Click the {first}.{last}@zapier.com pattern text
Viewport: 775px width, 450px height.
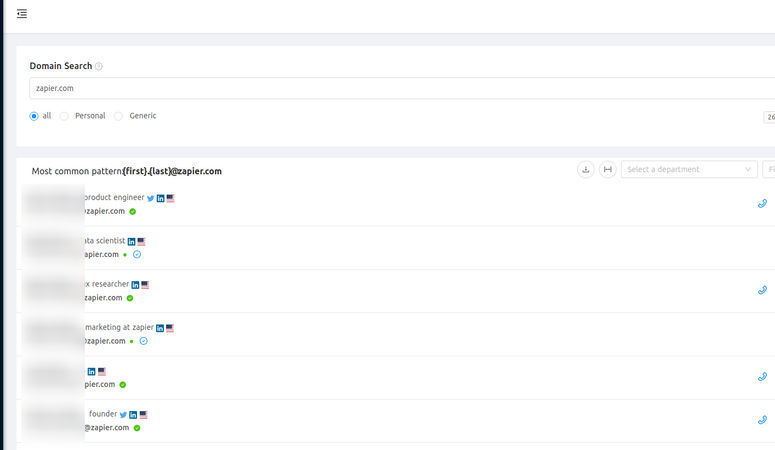click(172, 171)
